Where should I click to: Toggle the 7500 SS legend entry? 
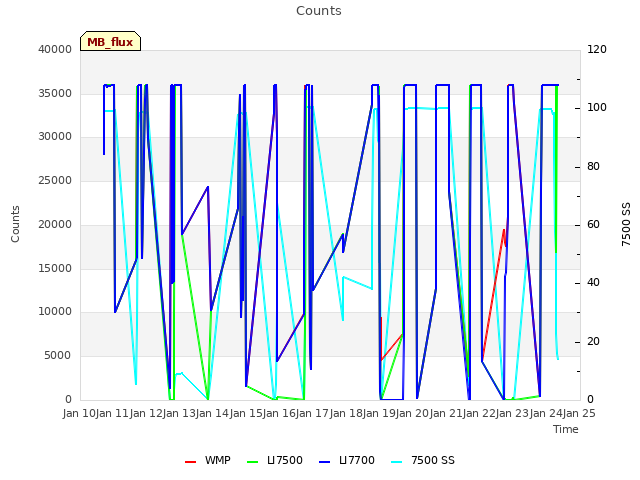point(422,460)
